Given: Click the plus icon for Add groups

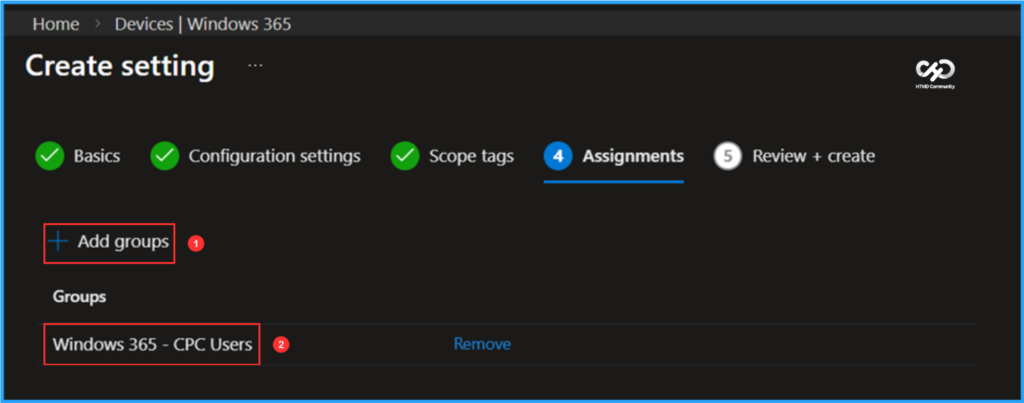Looking at the screenshot, I should click(x=58, y=242).
